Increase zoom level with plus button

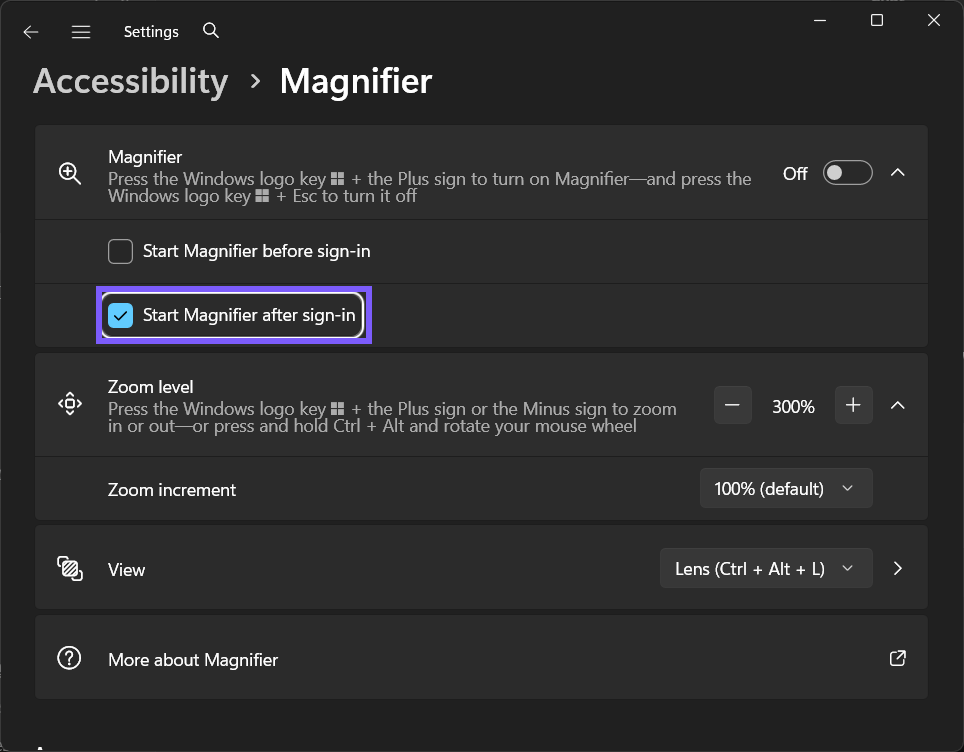click(x=853, y=405)
